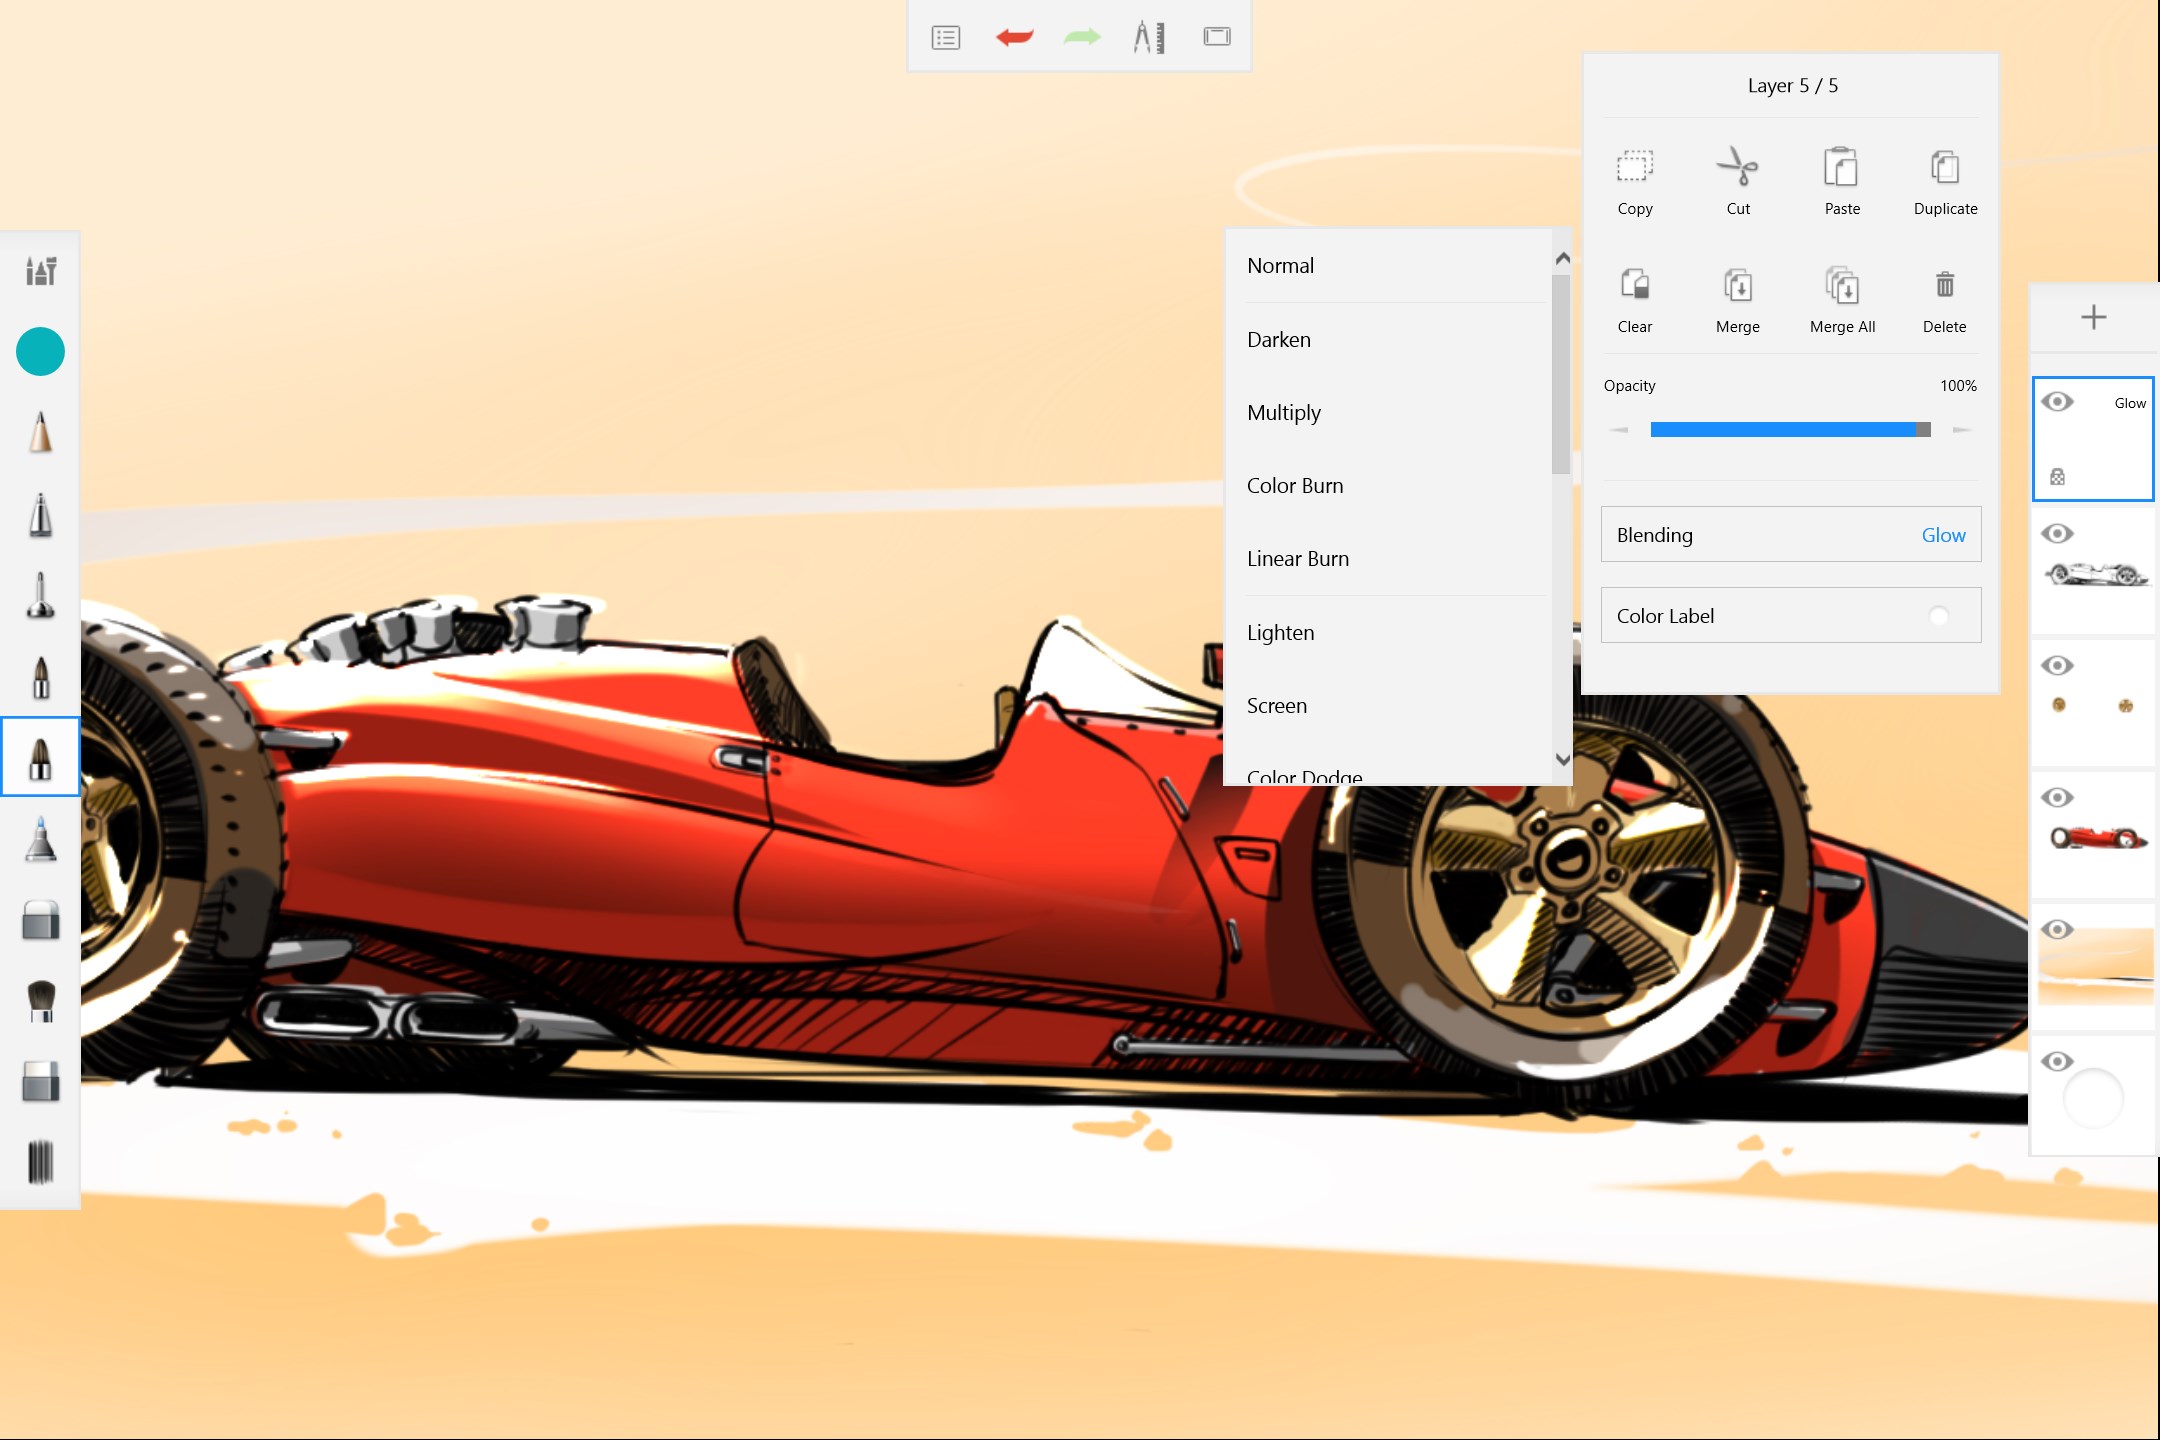Toggle visibility of the red car layer

pos(2058,797)
